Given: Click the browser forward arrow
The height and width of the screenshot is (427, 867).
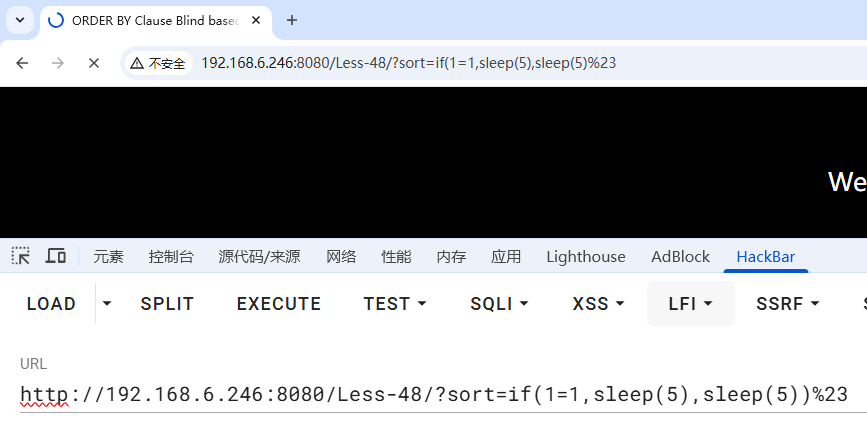Looking at the screenshot, I should [x=58, y=63].
